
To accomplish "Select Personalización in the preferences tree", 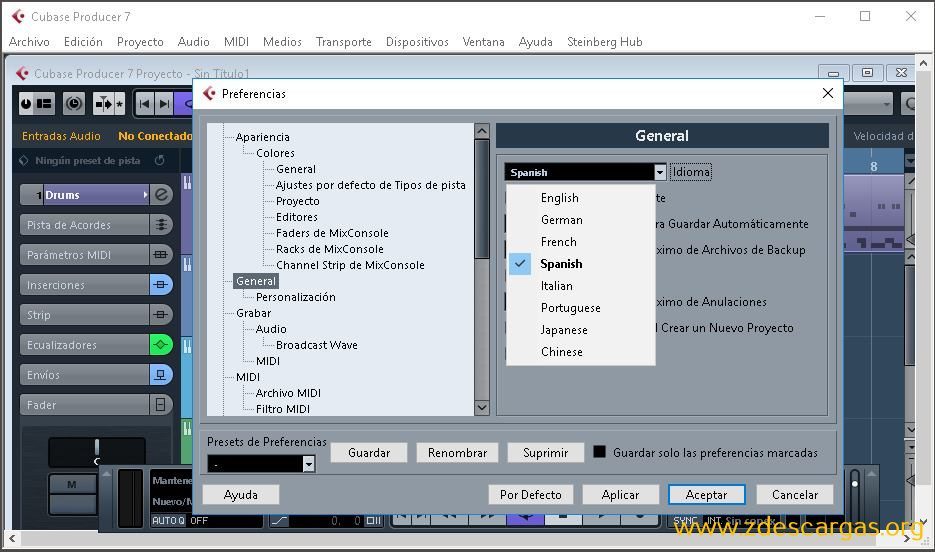I will coord(295,297).
